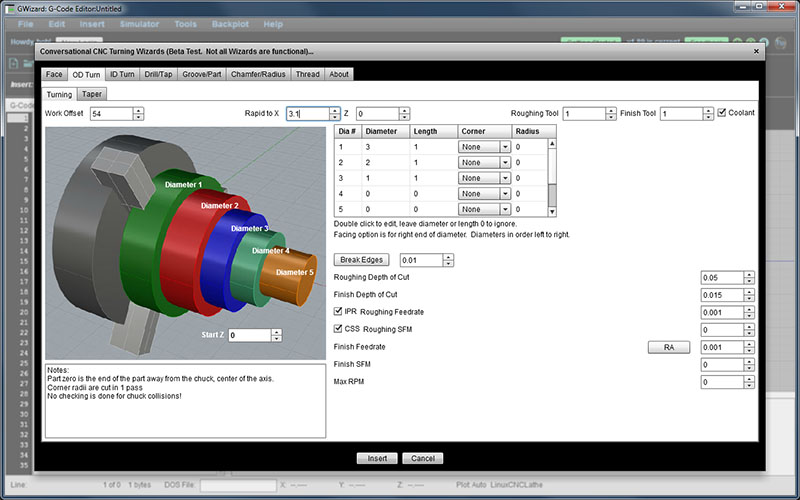Image resolution: width=800 pixels, height=500 pixels.
Task: Click the Break Edges value field
Action: [421, 260]
